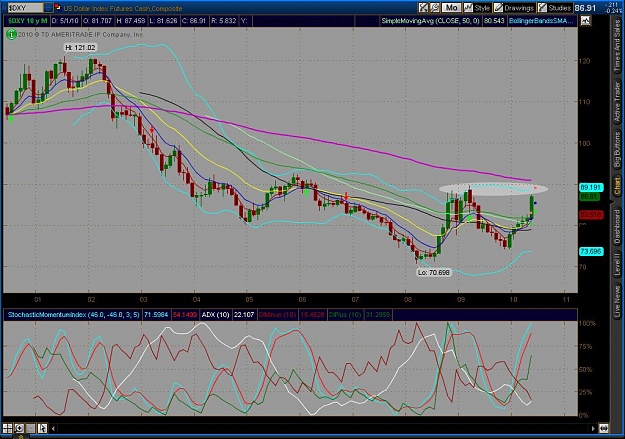Click the green info icon on chart
Viewport: 625px width, 439px height.
point(11,35)
